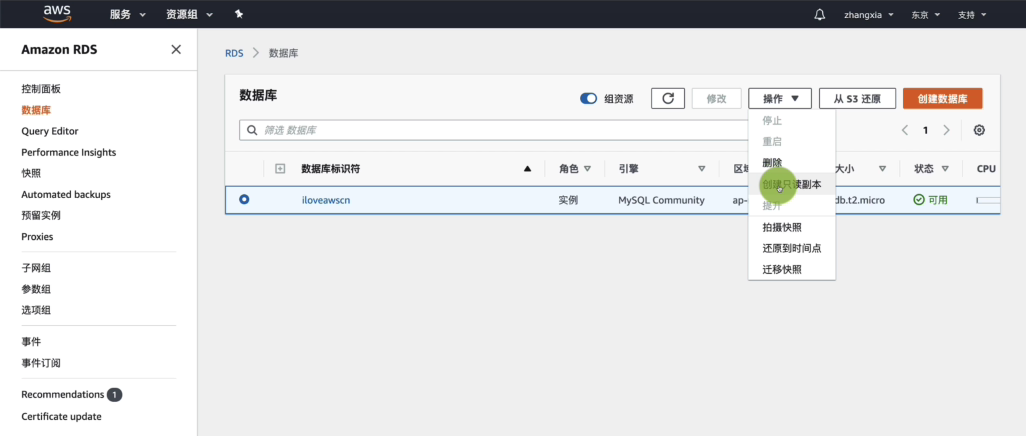Open the 支持 dropdown
The width and height of the screenshot is (1026, 436).
pyautogui.click(x=971, y=14)
